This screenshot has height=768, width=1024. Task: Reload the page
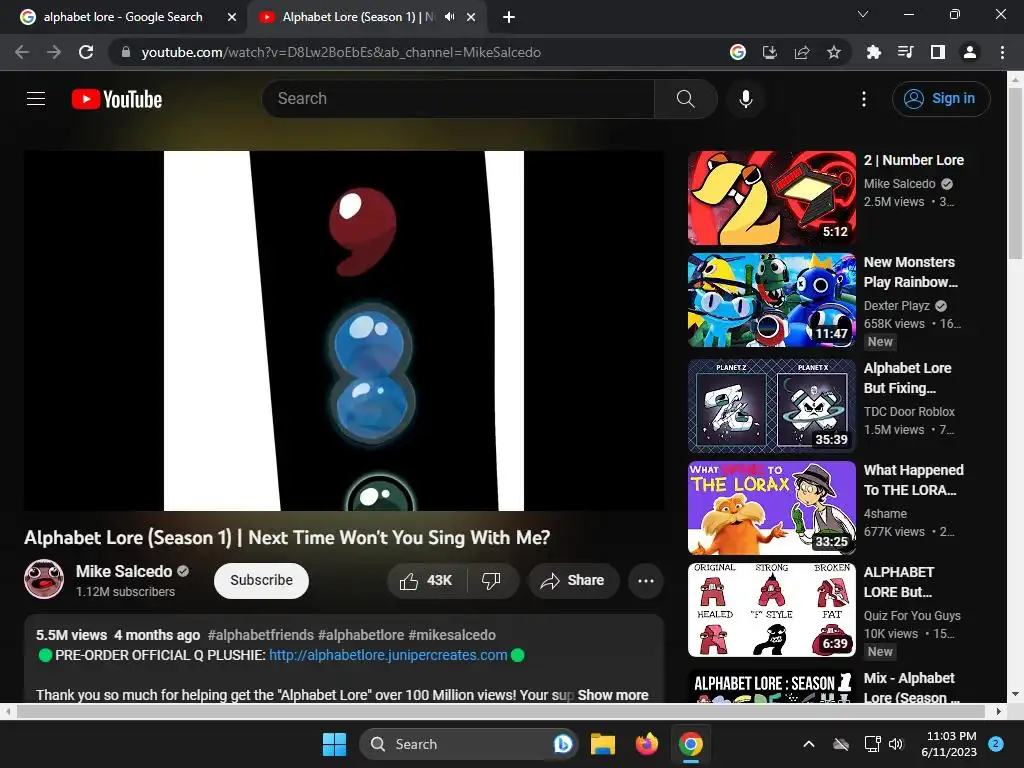[x=86, y=52]
